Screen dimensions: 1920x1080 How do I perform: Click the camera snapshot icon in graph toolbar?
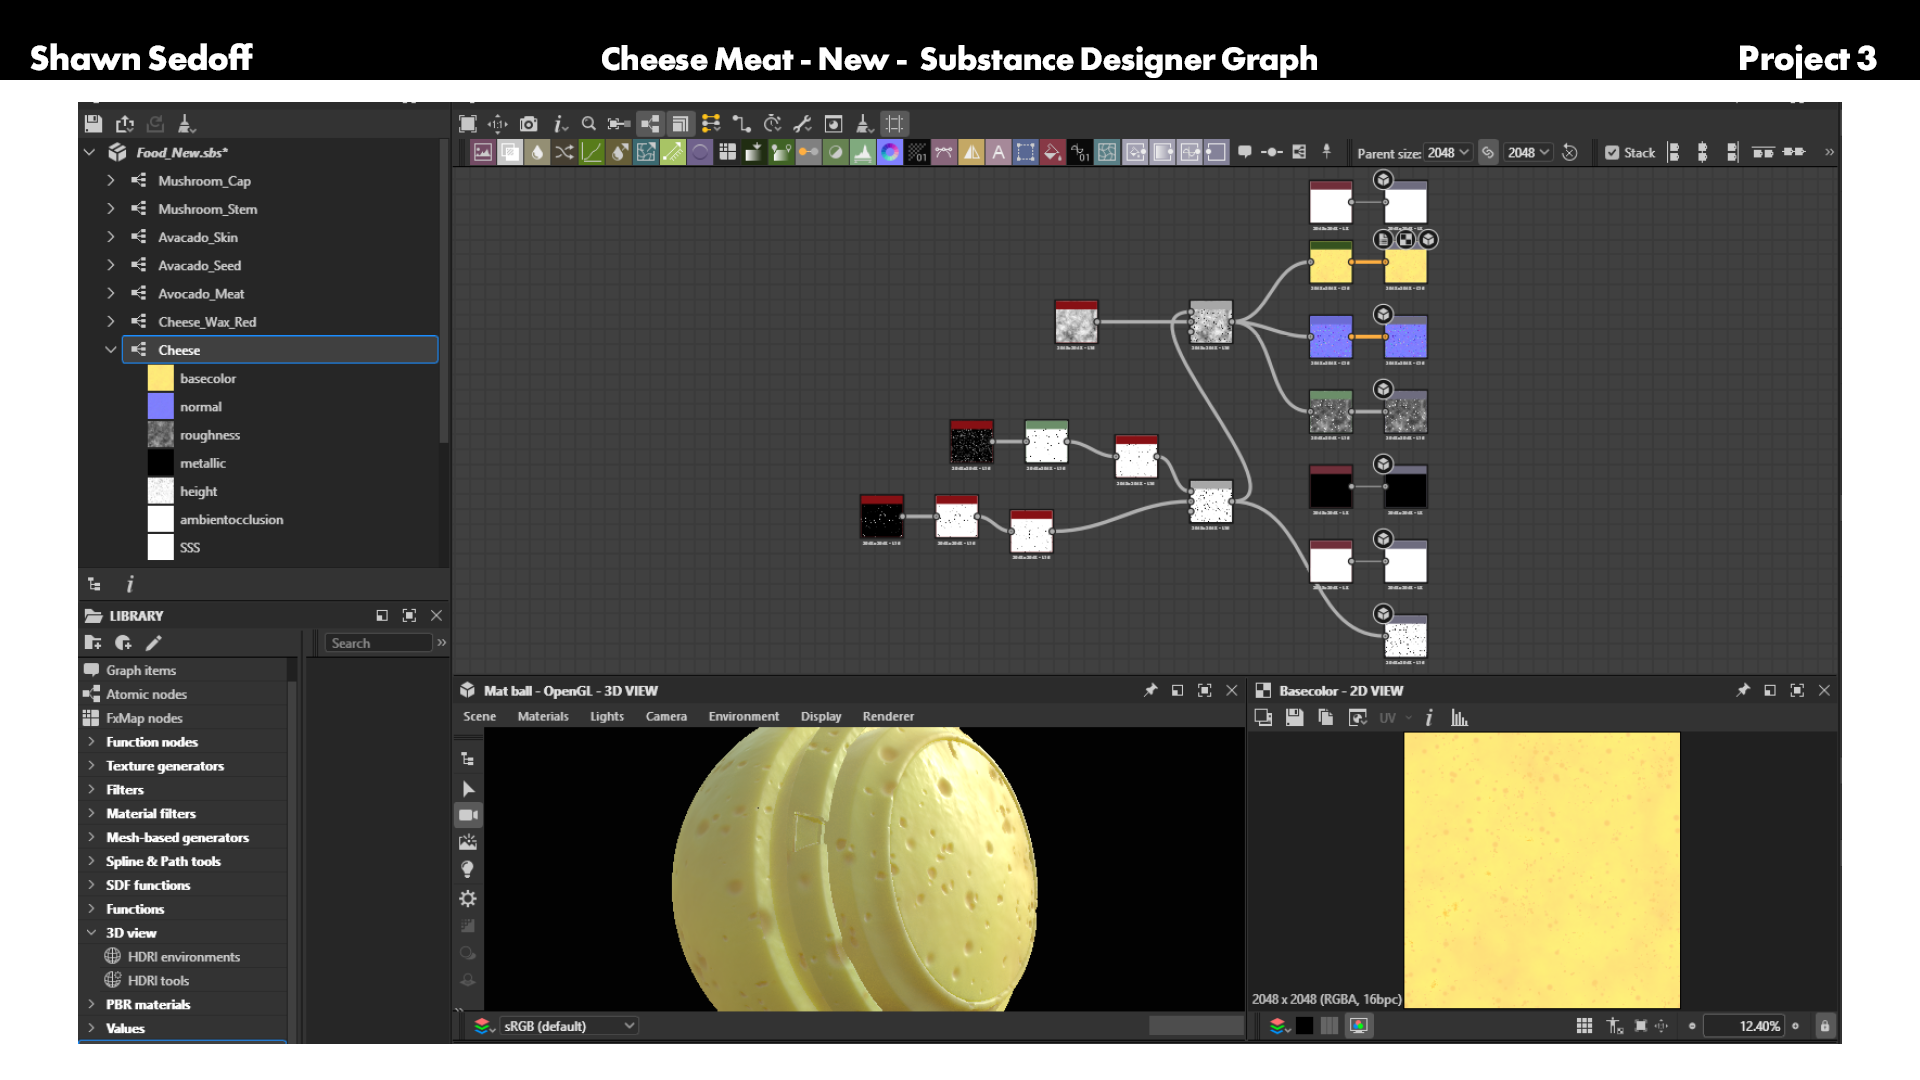[x=529, y=124]
